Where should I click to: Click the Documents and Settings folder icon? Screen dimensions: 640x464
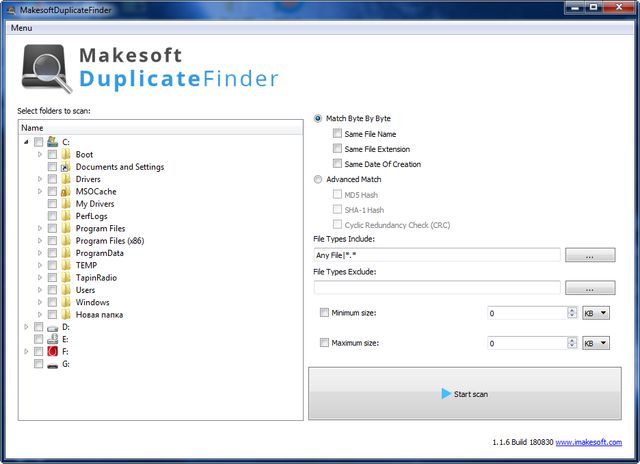pyautogui.click(x=65, y=167)
